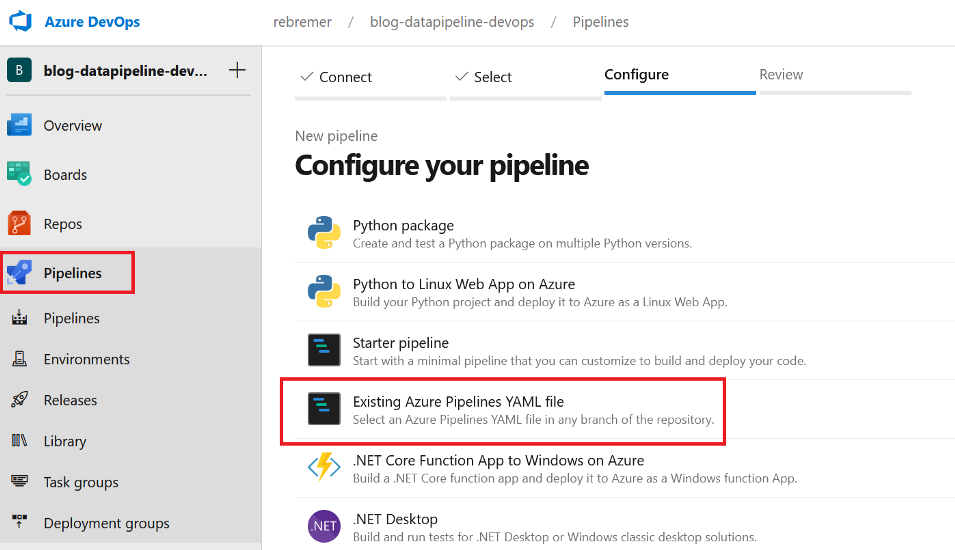955x550 pixels.
Task: Click the Repos icon in sidebar
Action: (x=20, y=223)
